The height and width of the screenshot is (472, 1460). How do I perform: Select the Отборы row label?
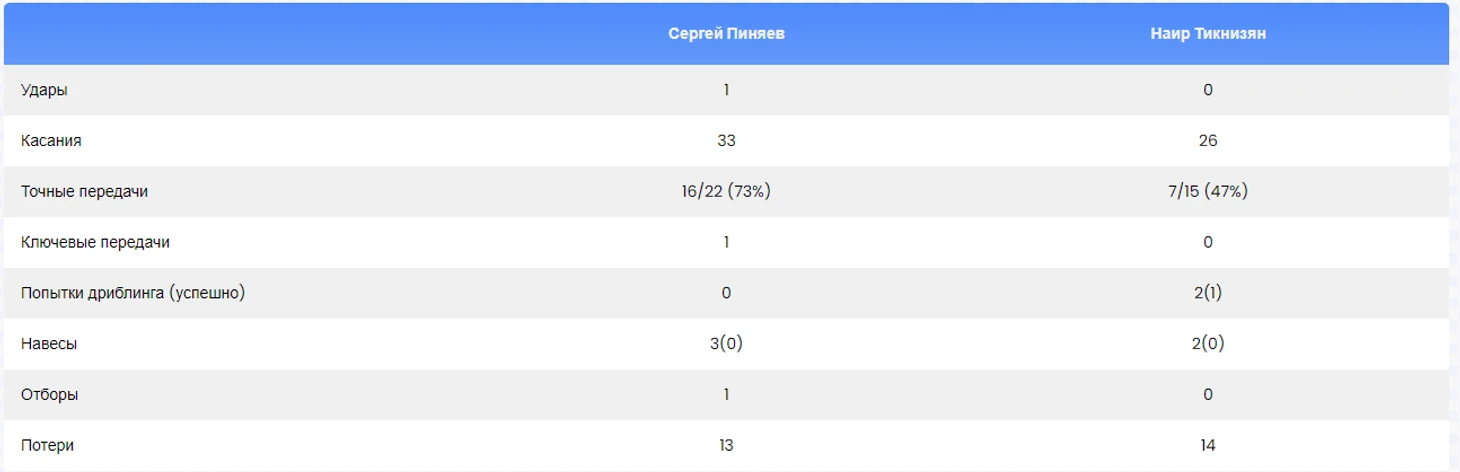49,395
